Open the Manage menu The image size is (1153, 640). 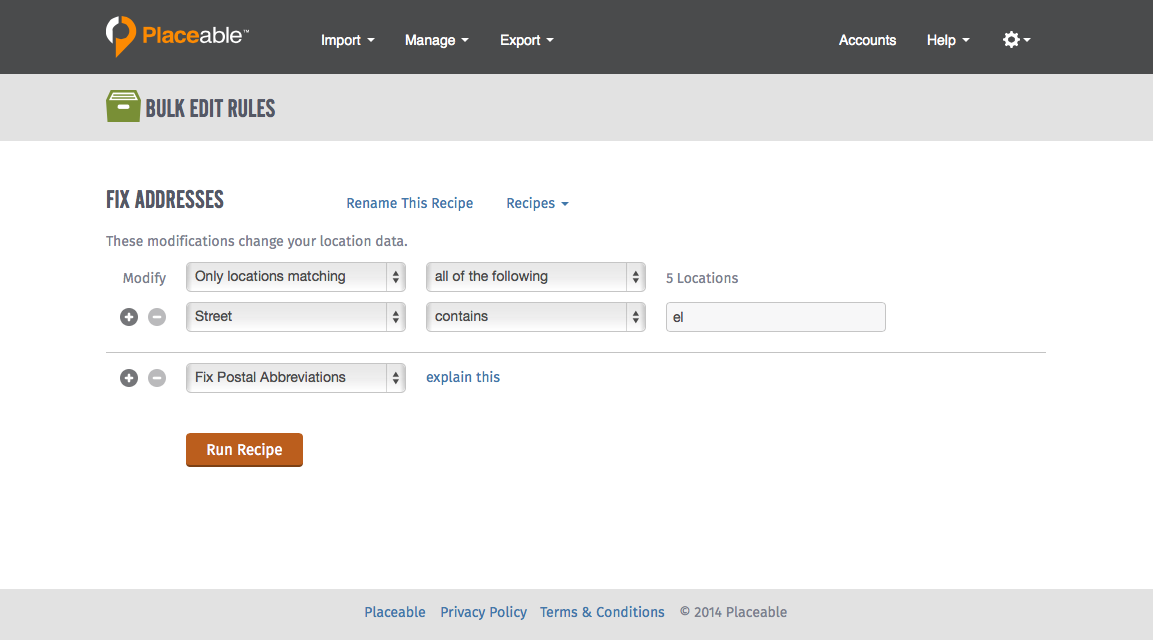(436, 40)
